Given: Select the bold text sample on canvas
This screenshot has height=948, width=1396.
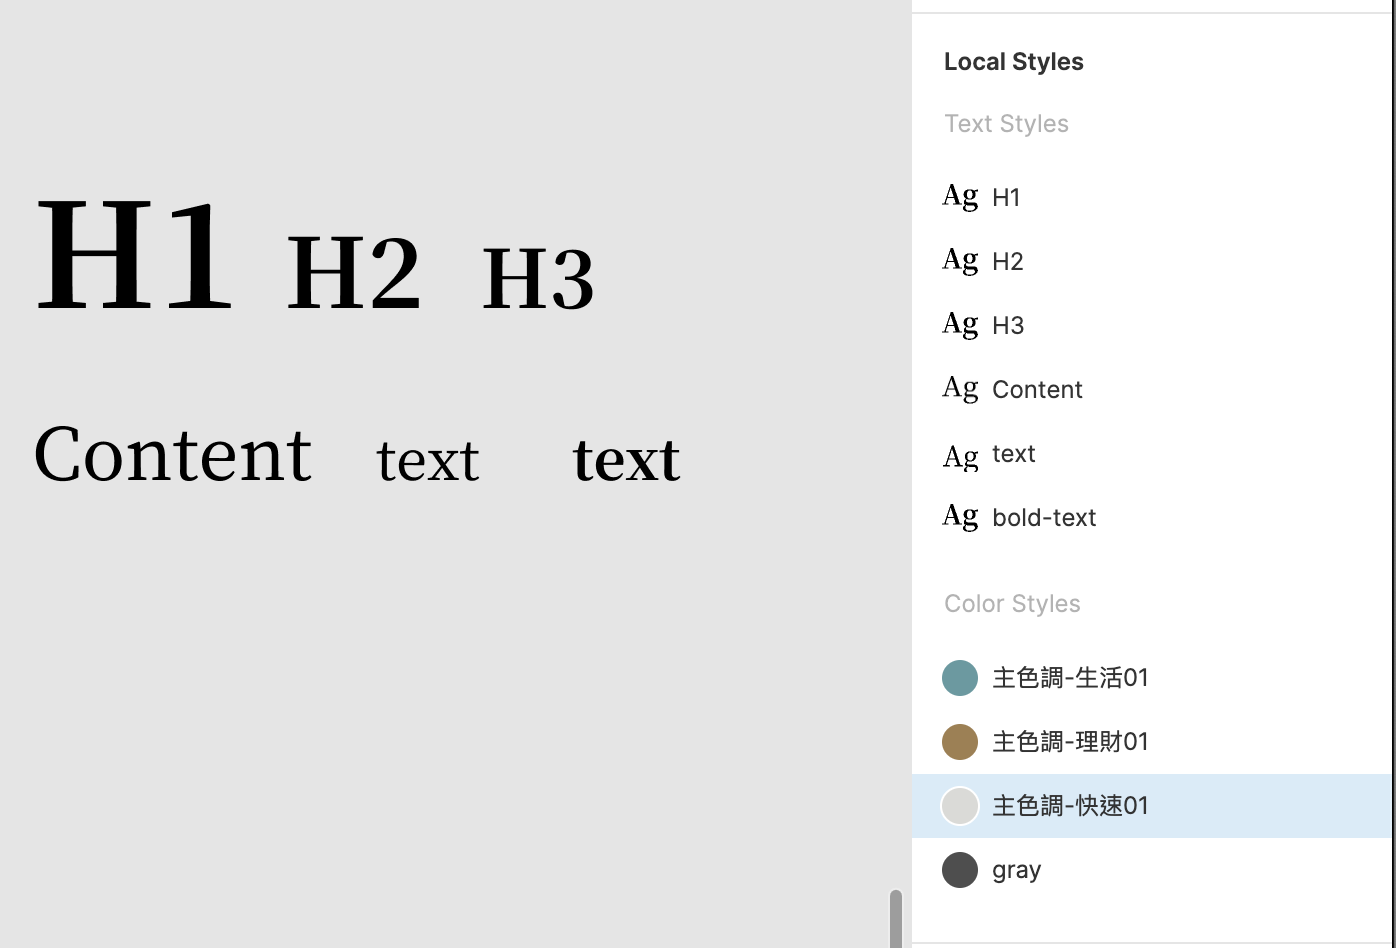Looking at the screenshot, I should pos(626,460).
